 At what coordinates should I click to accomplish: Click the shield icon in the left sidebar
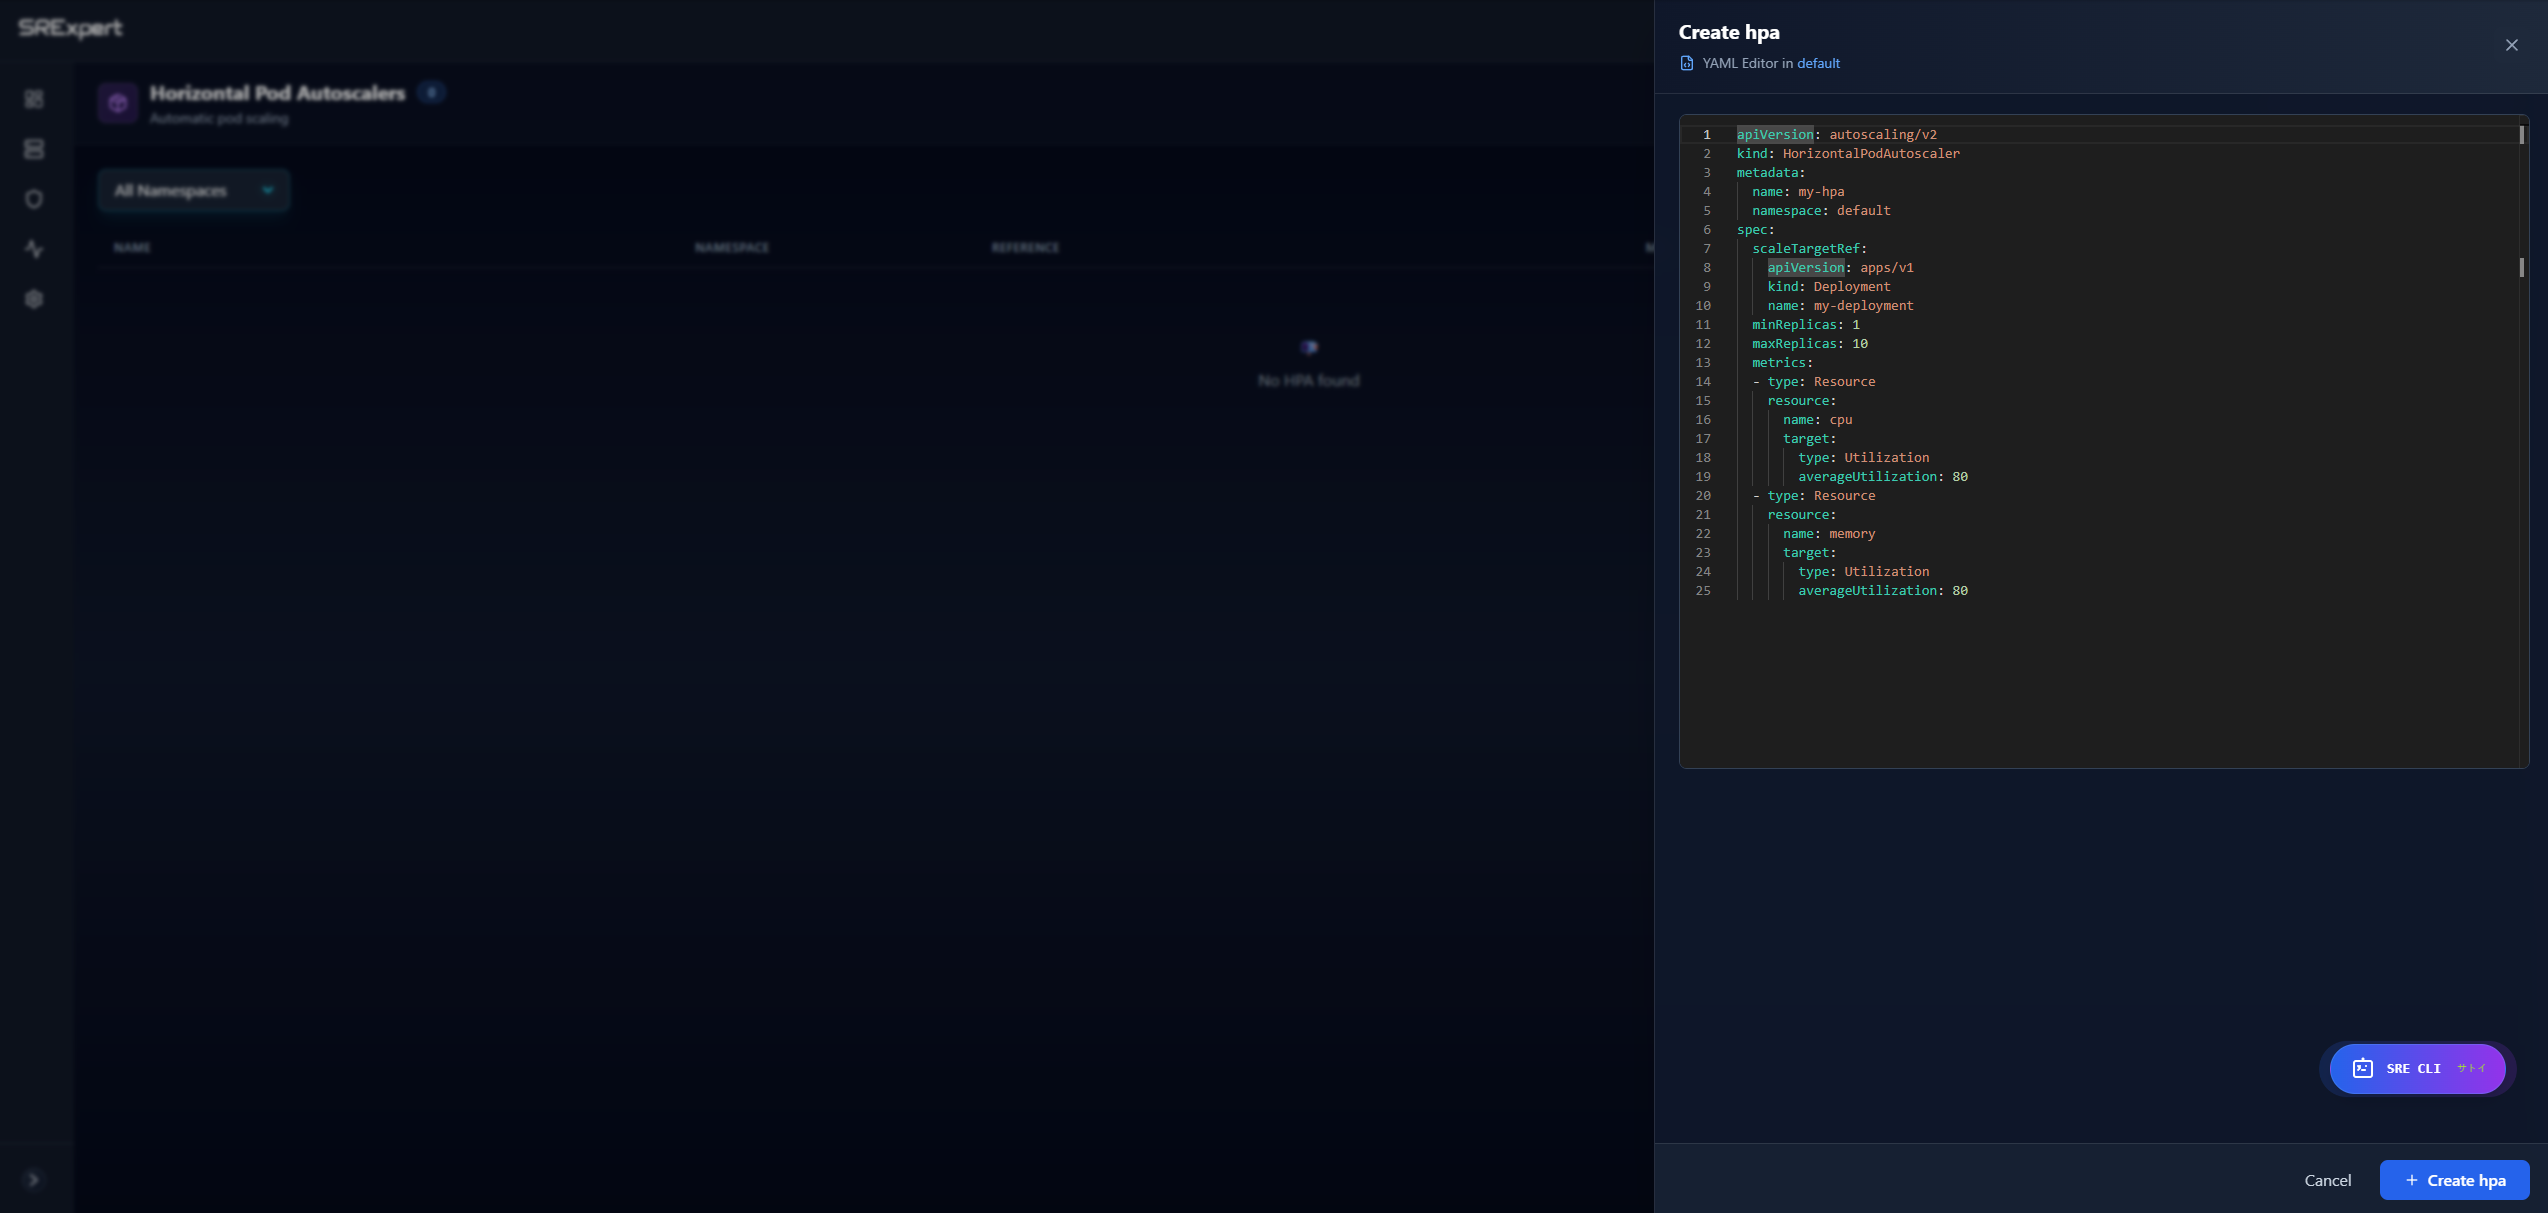[x=34, y=199]
